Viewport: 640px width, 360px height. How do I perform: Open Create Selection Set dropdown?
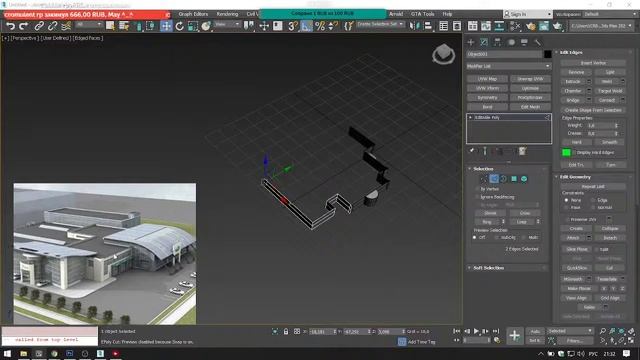click(380, 24)
